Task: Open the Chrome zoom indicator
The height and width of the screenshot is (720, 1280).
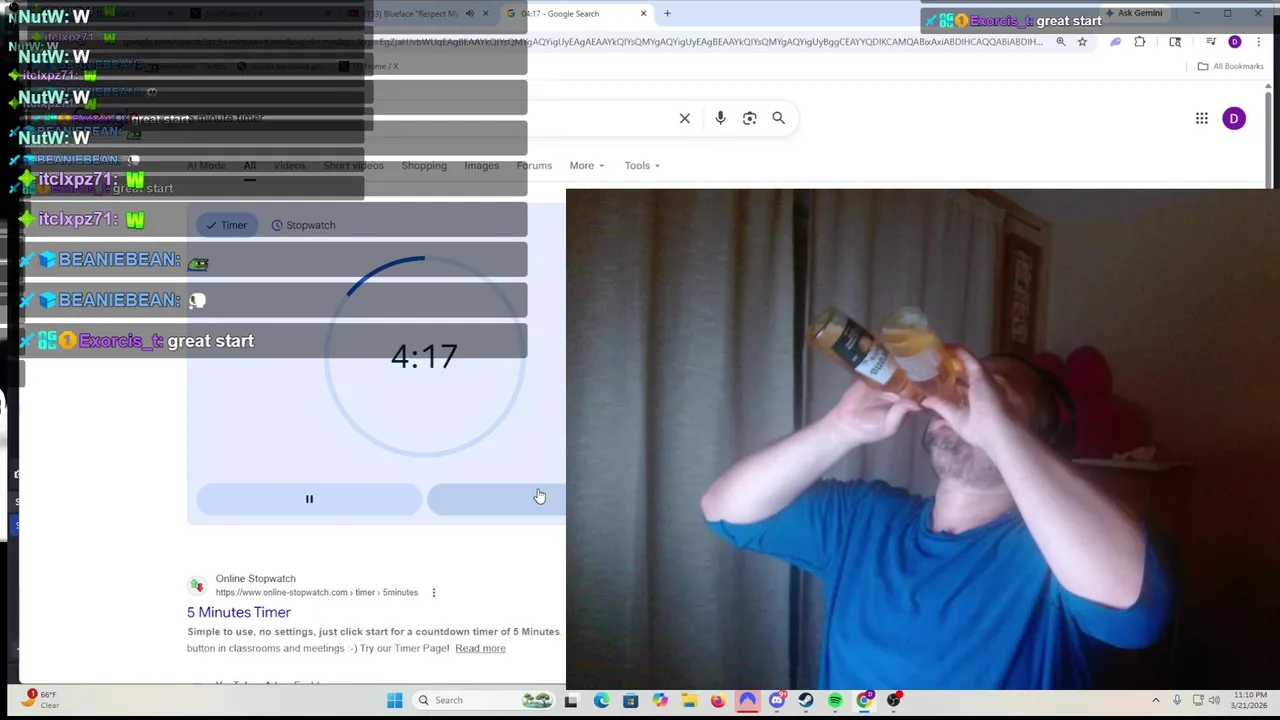Action: tap(1061, 42)
